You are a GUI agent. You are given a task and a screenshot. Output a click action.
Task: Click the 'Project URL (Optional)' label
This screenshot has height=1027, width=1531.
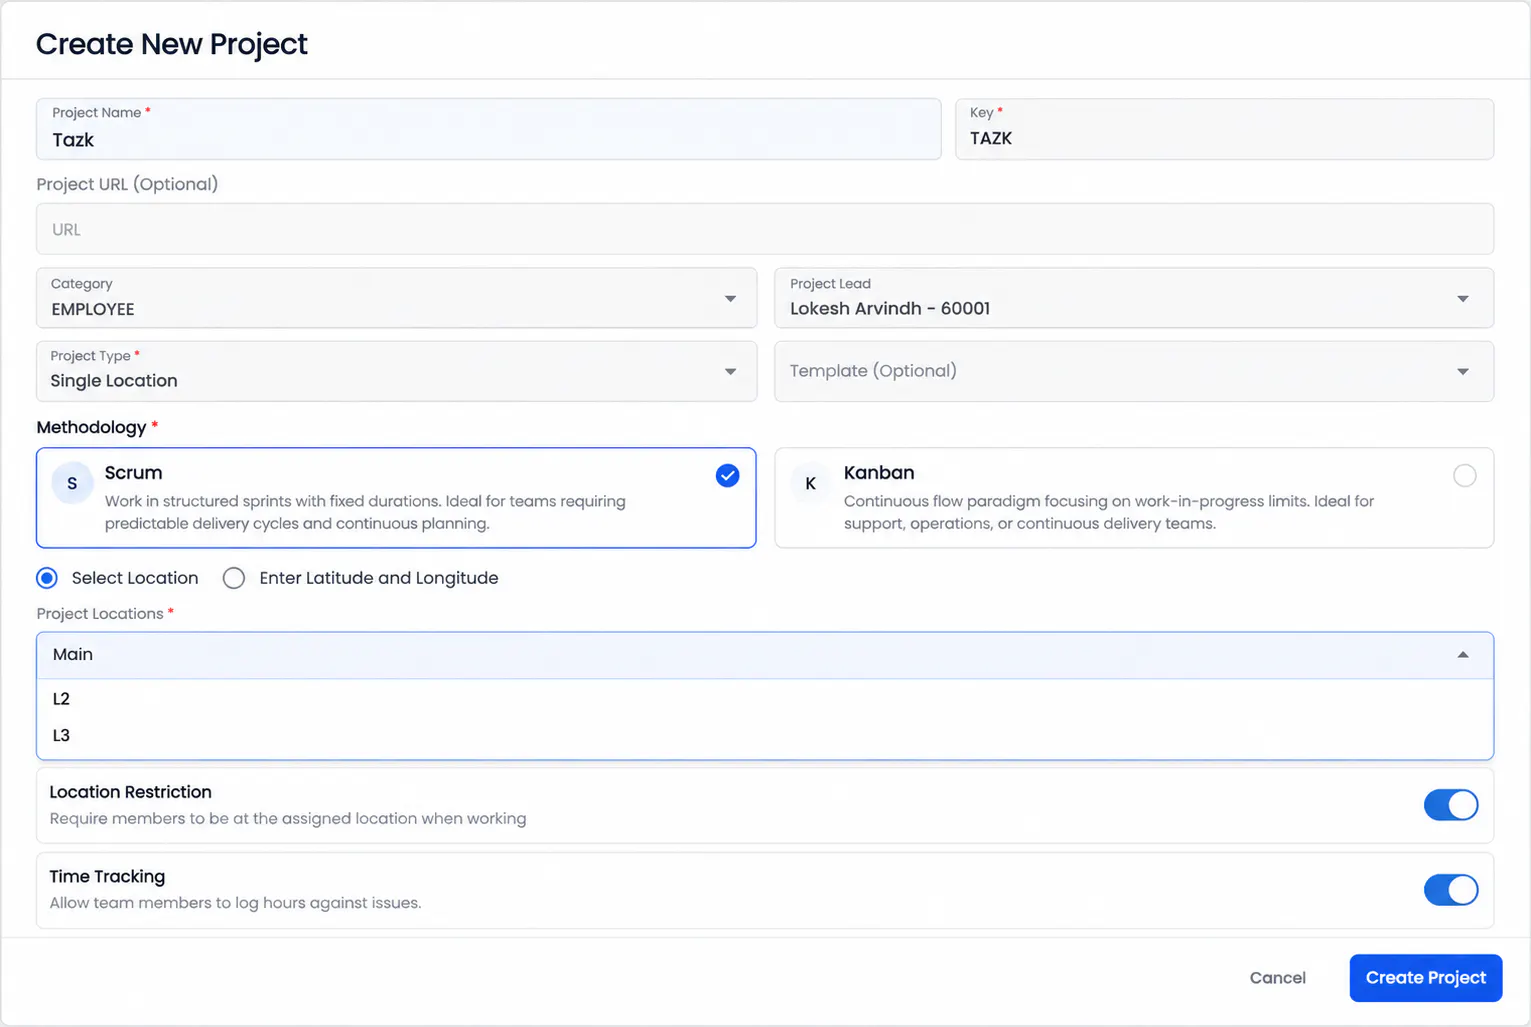[x=127, y=184]
